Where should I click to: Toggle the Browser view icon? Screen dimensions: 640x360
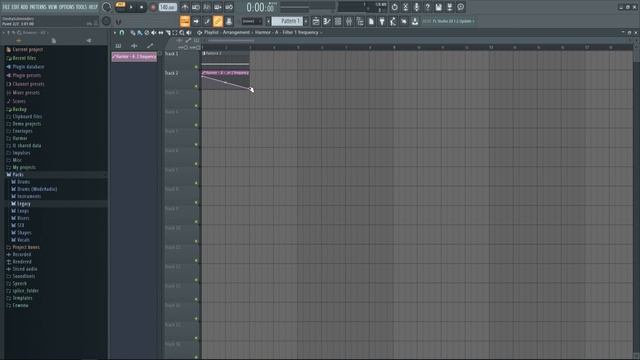[x=360, y=21]
